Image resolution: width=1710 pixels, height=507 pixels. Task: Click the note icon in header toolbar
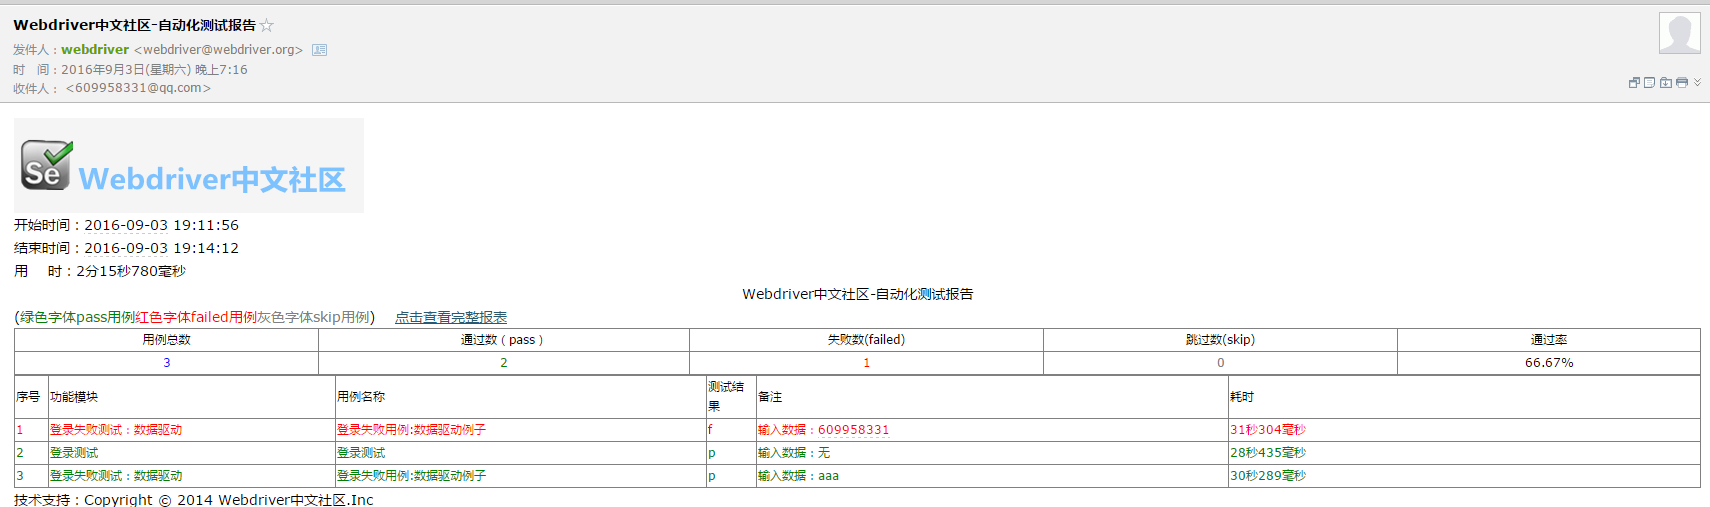pos(1650,83)
